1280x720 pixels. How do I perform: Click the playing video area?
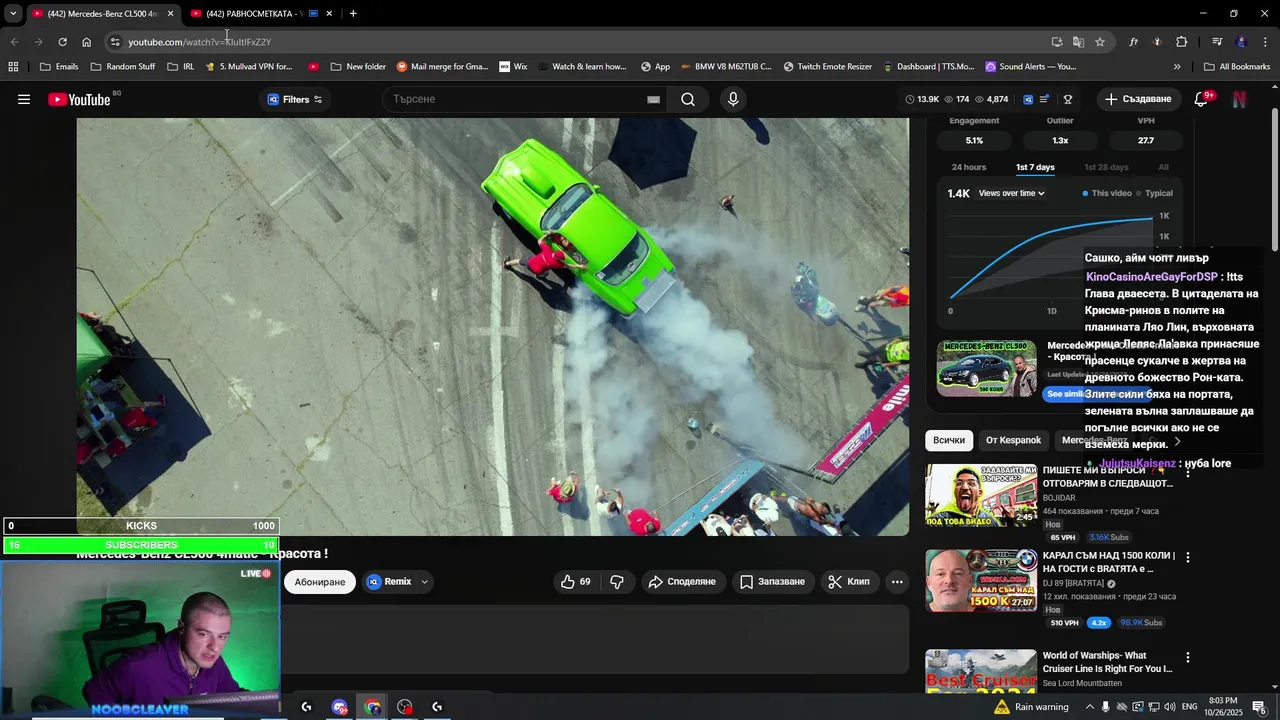pyautogui.click(x=493, y=326)
